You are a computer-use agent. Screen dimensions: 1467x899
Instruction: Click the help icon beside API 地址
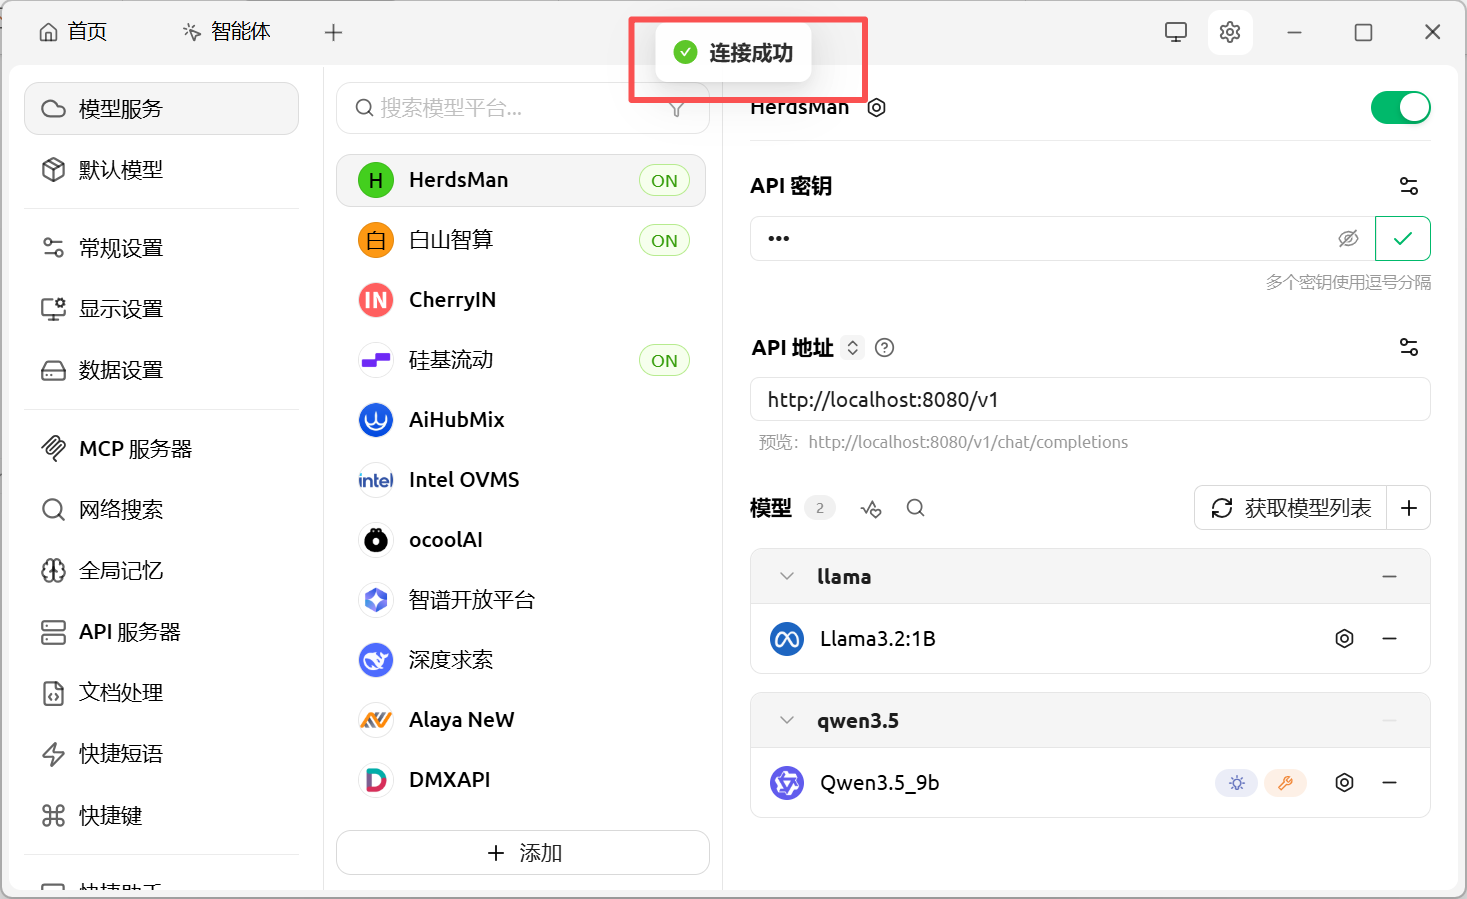coord(885,347)
